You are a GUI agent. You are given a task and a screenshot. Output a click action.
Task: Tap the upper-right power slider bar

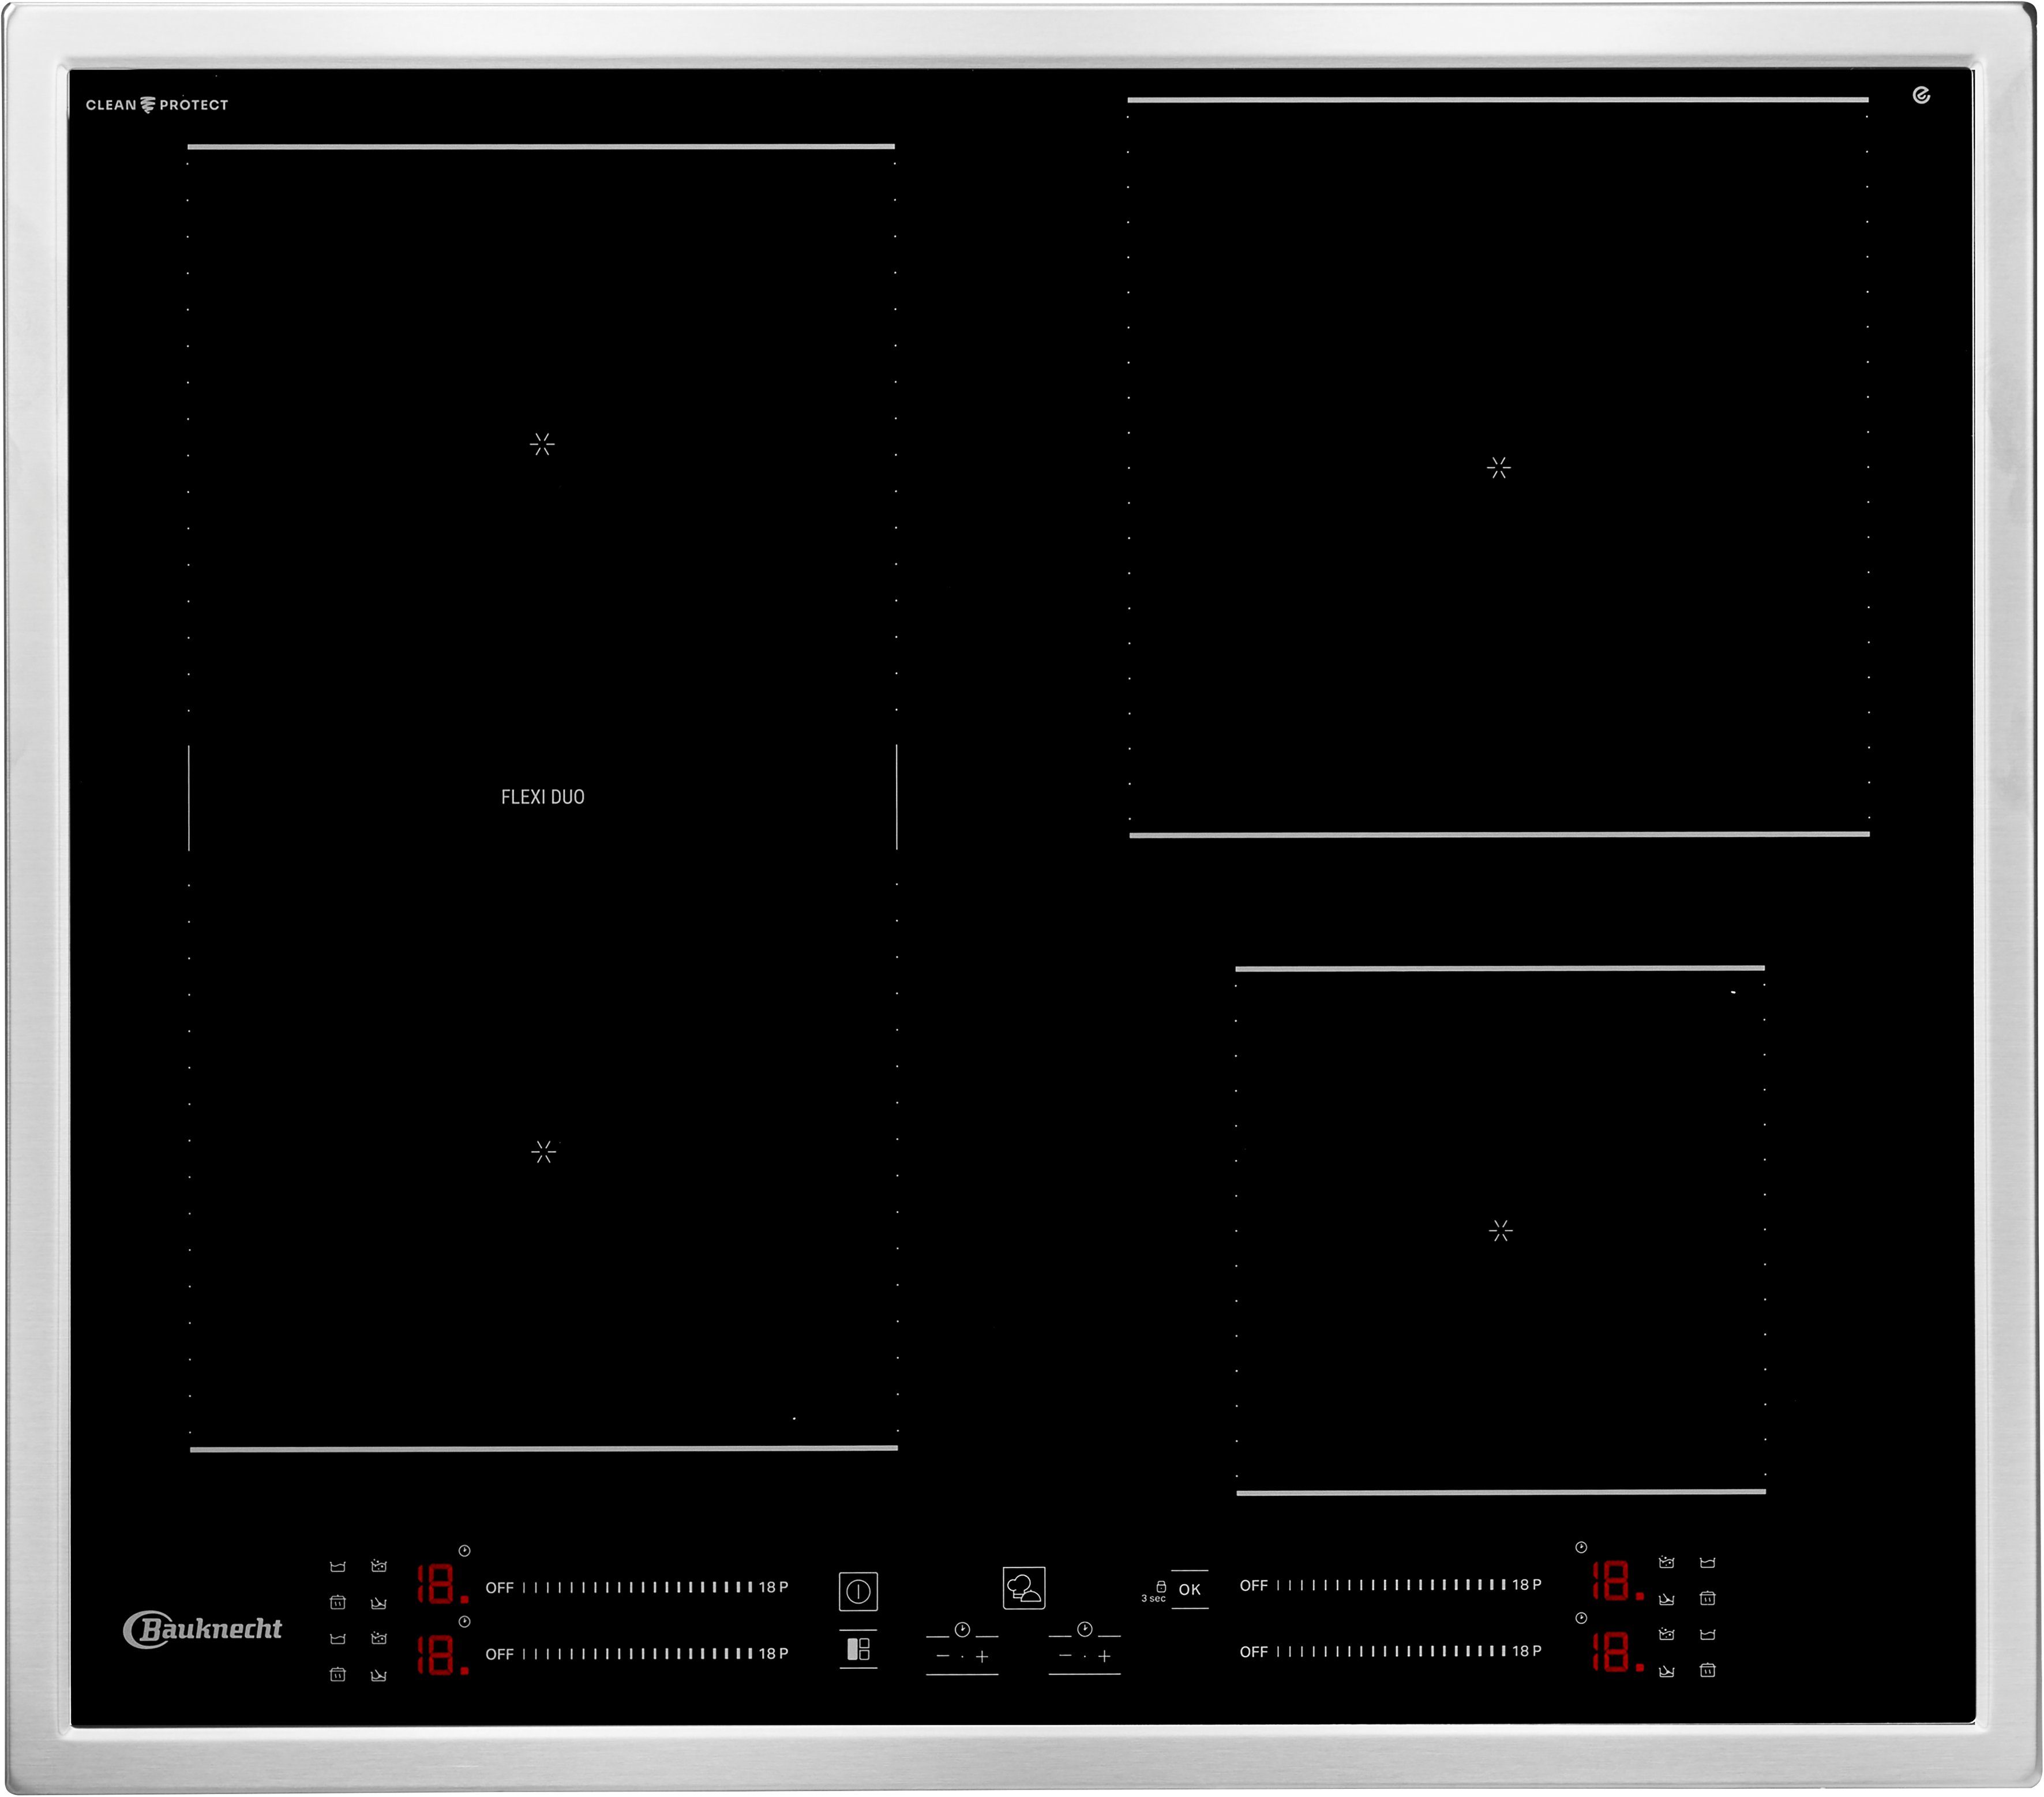pyautogui.click(x=1391, y=1585)
